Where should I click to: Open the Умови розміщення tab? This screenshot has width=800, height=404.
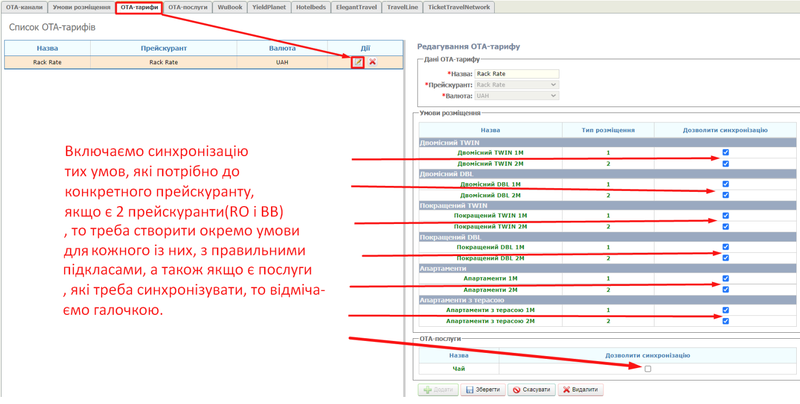[x=82, y=7]
